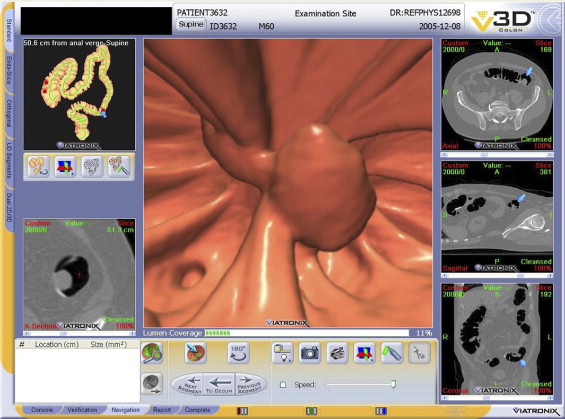Screen dimensions: 565x419
Task: Click the Slice 381 label in Sagittal view
Action: coord(543,169)
